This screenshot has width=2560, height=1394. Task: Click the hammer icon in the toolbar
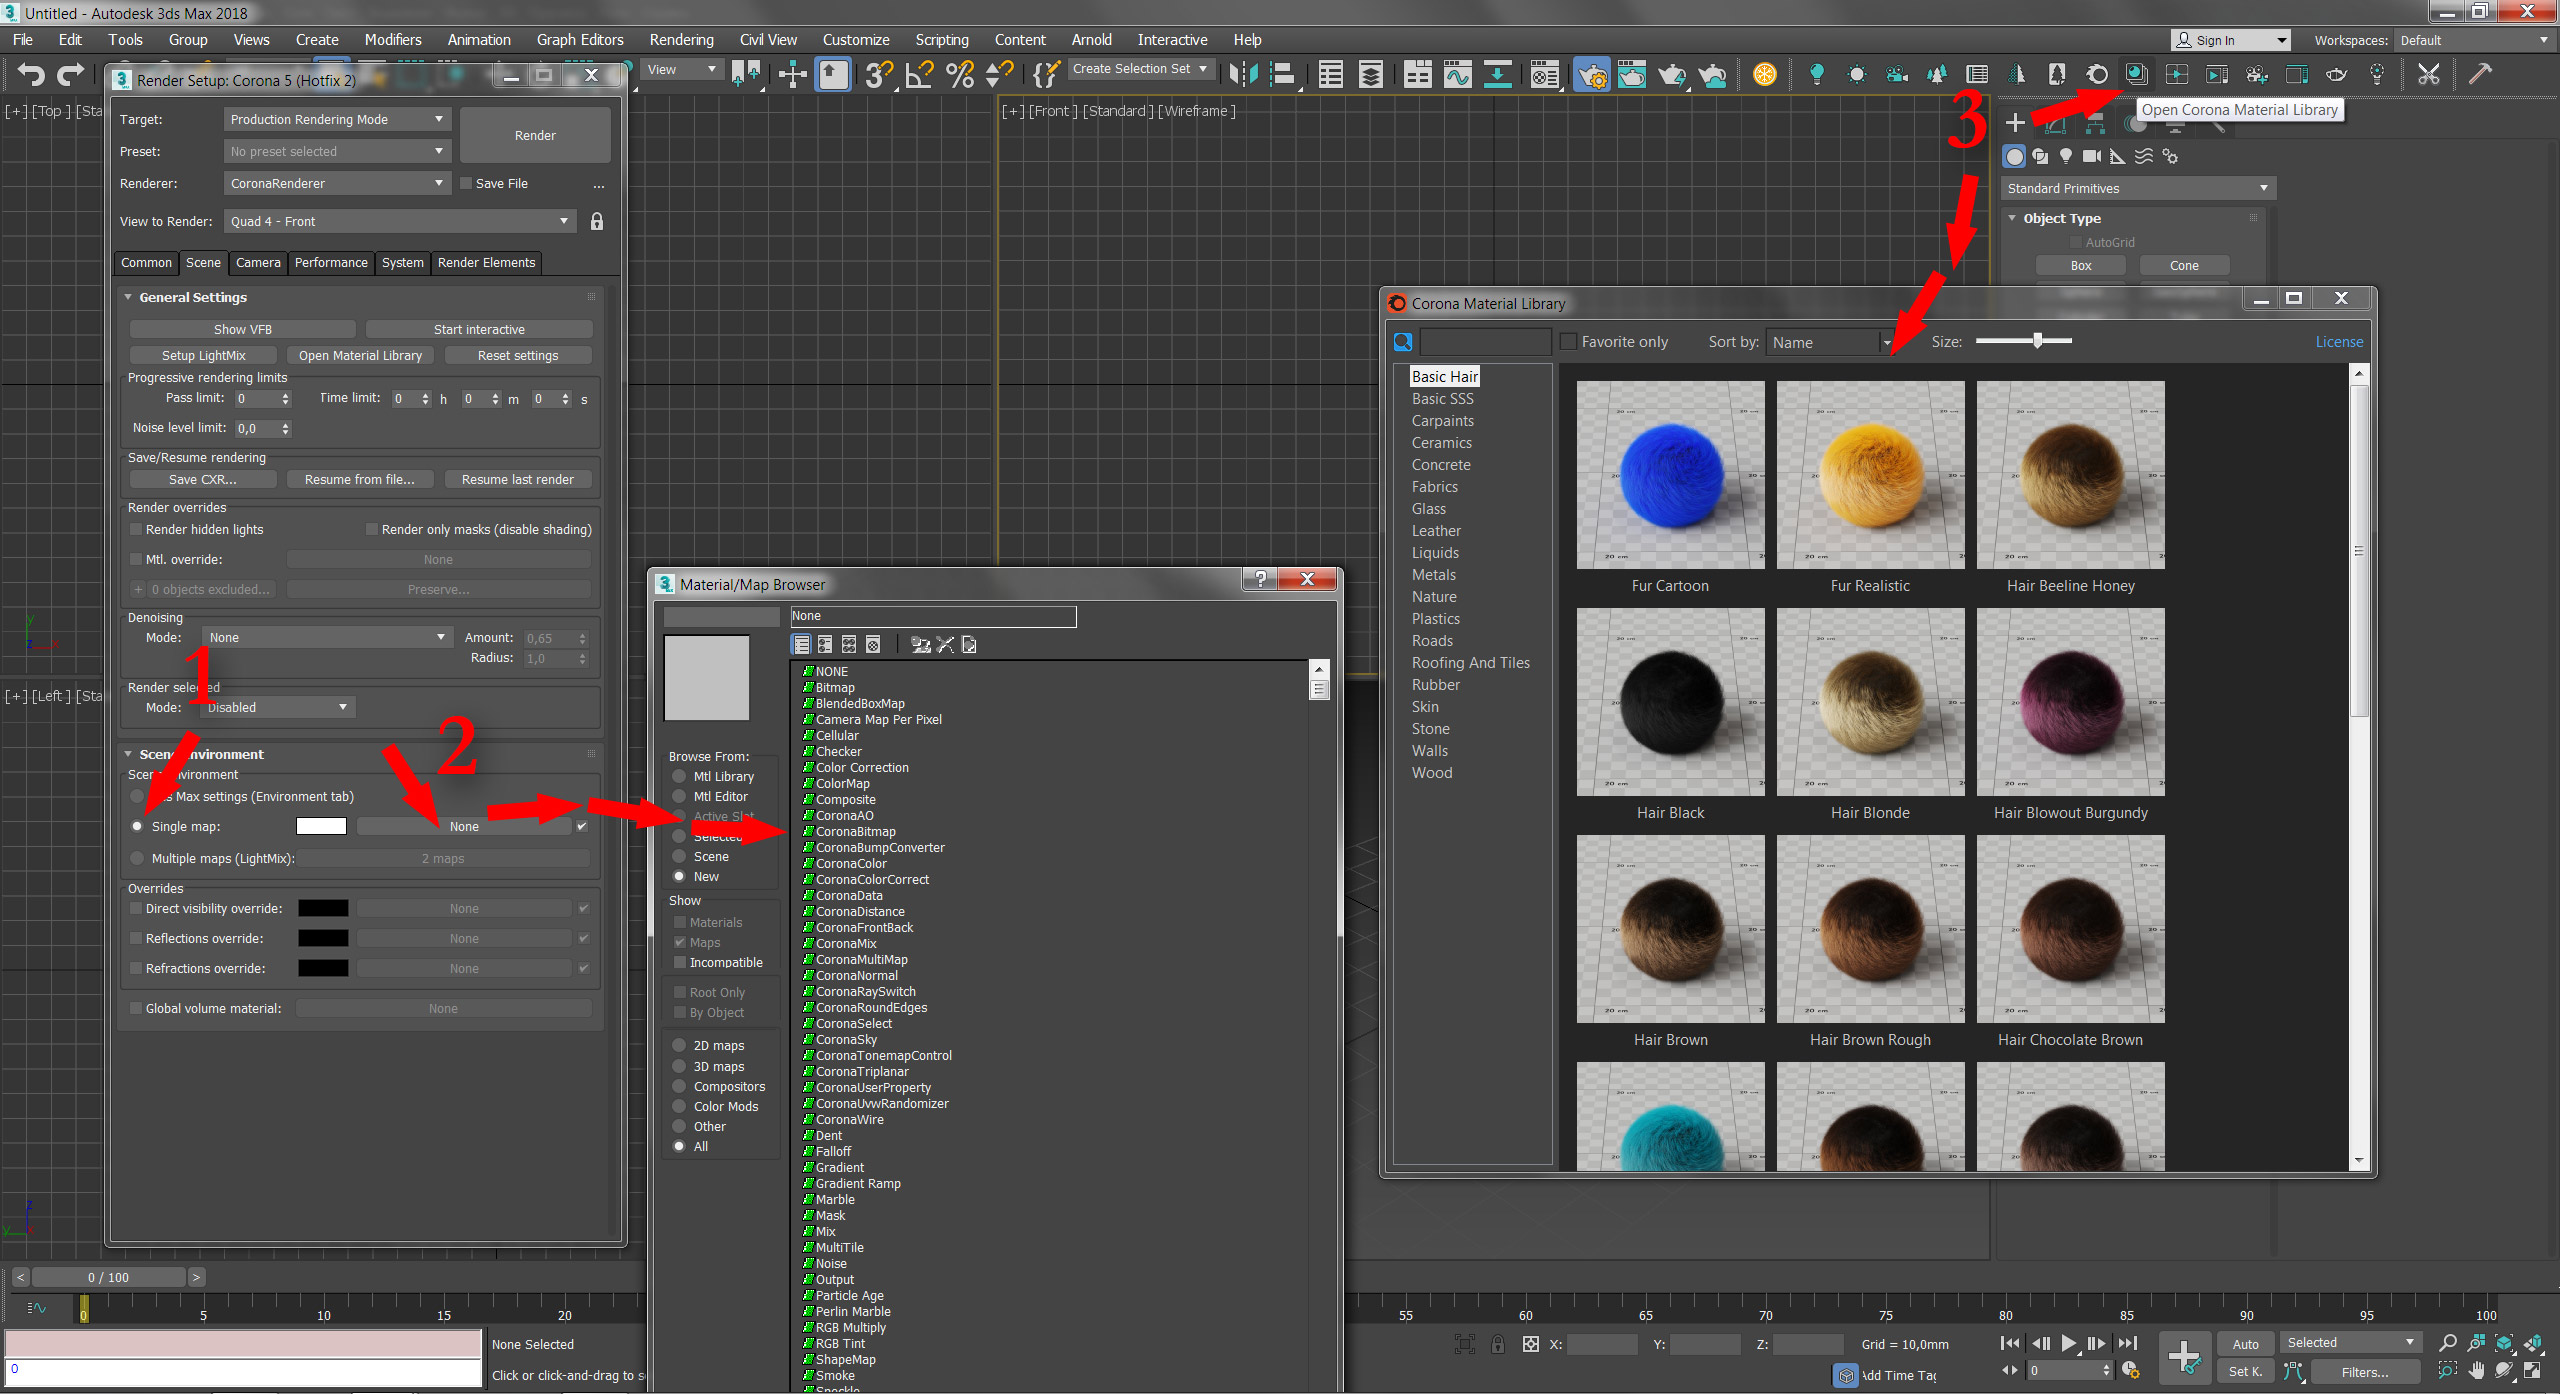(x=2480, y=74)
